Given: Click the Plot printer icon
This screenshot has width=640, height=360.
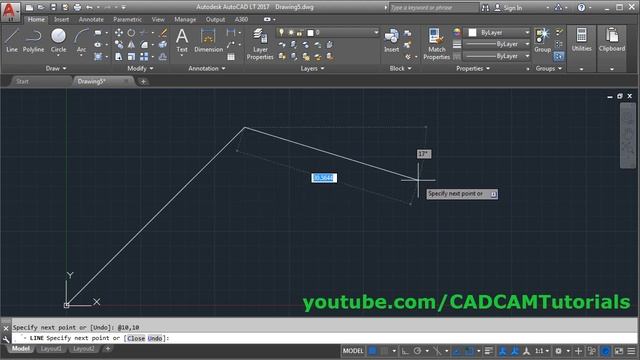Looking at the screenshot, I should [x=77, y=7].
